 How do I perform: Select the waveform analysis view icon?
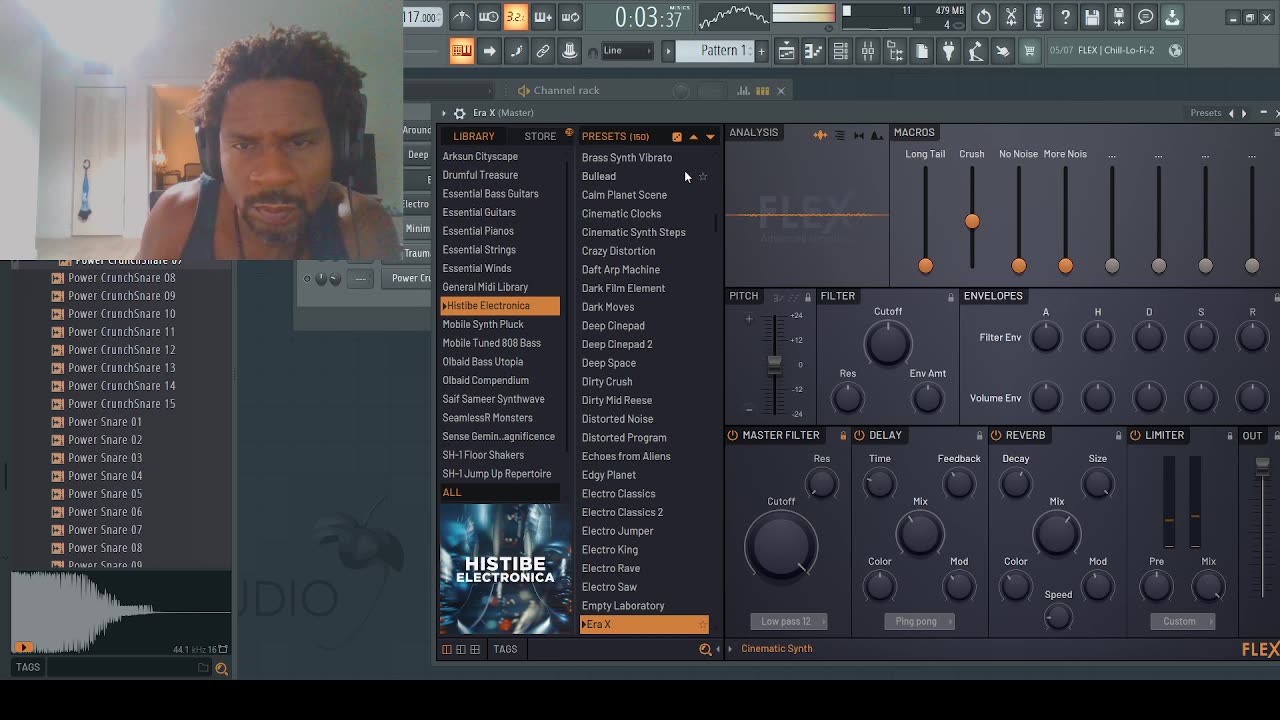820,135
